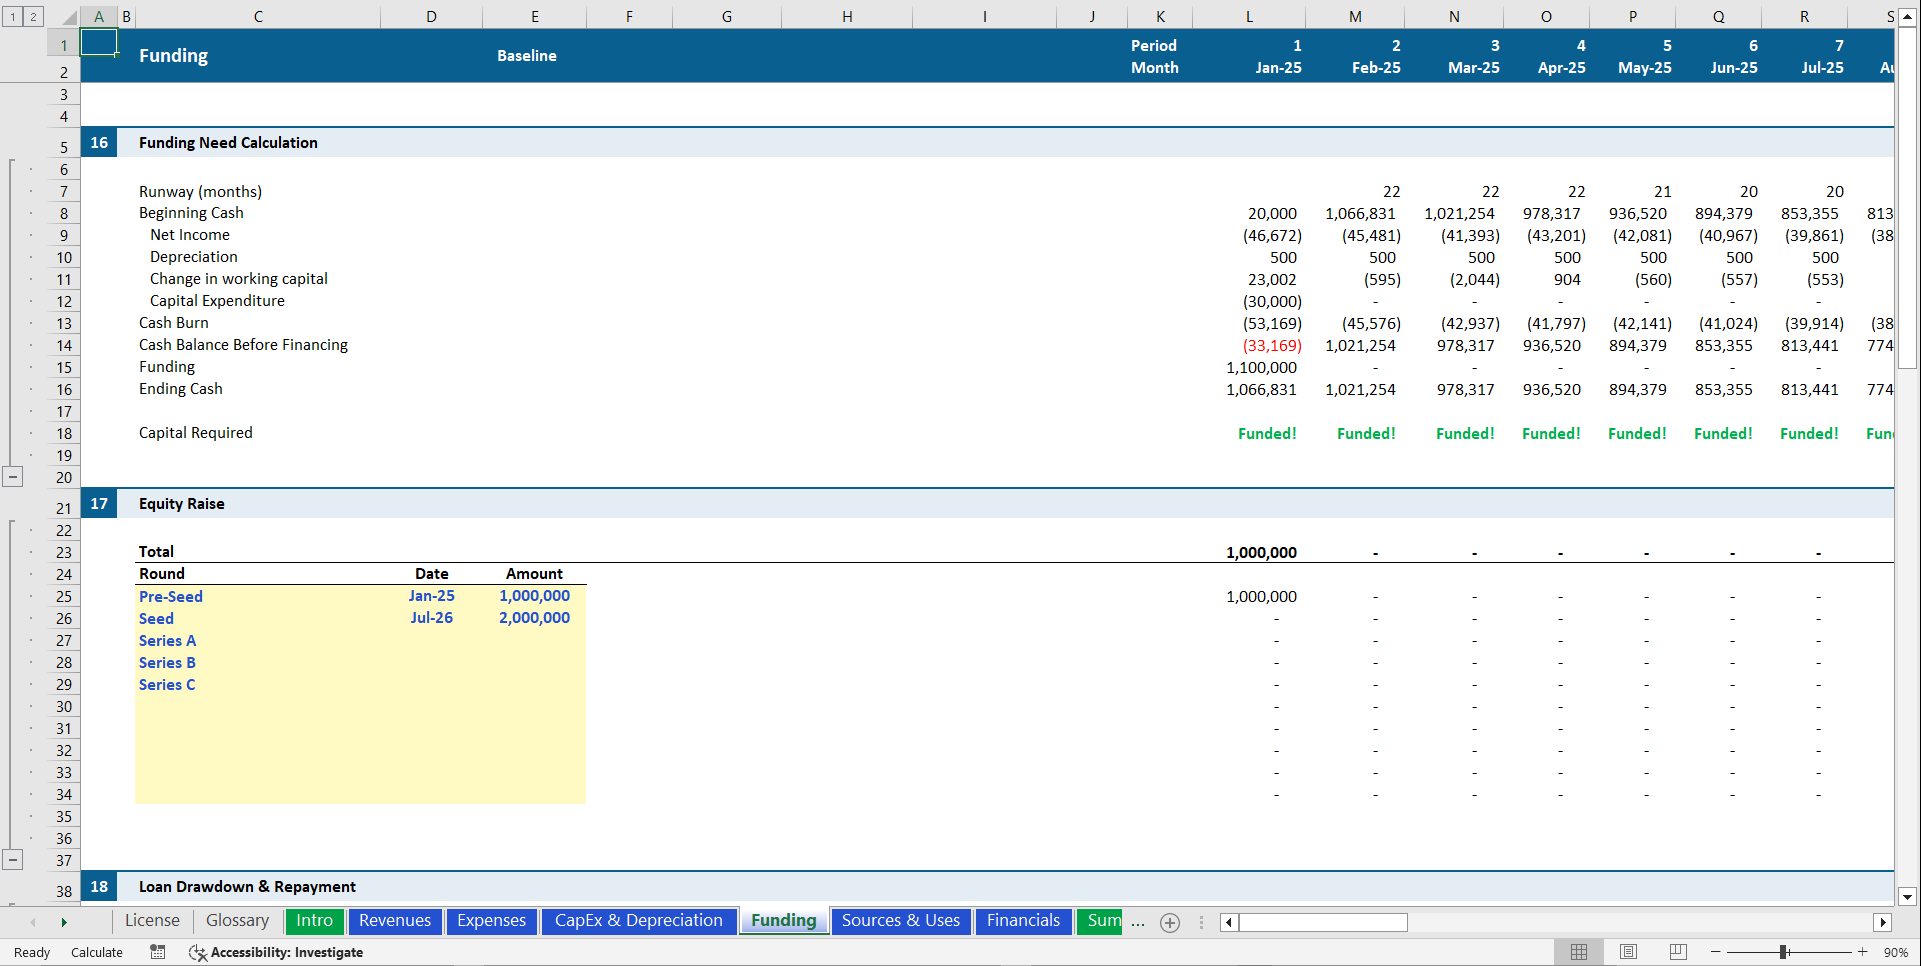
Task: Open the Sources & Uses sheet tab
Action: pyautogui.click(x=900, y=920)
